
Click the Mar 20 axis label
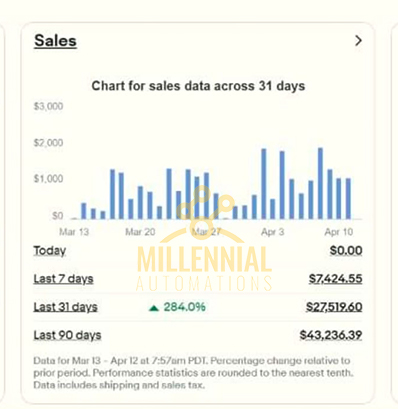(140, 232)
